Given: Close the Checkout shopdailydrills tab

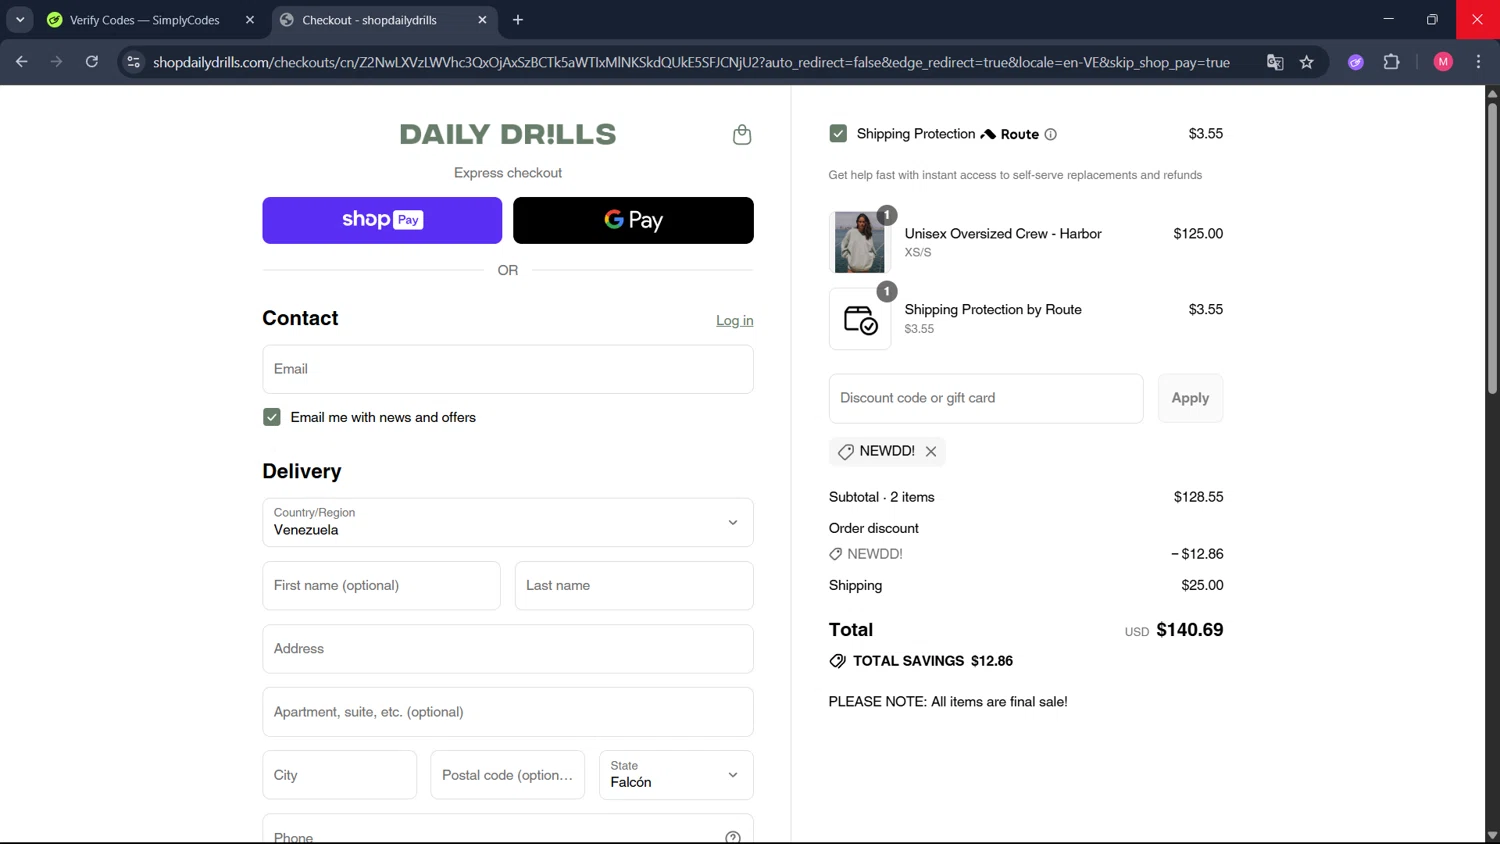Looking at the screenshot, I should tap(483, 20).
